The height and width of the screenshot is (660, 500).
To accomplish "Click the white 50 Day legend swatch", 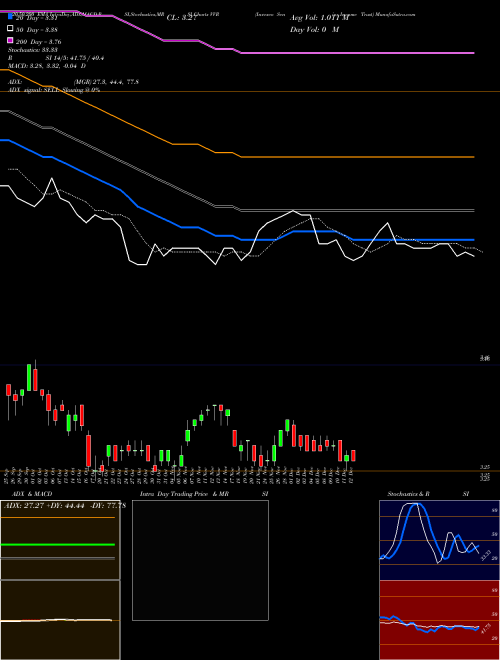I will (x=10, y=29).
